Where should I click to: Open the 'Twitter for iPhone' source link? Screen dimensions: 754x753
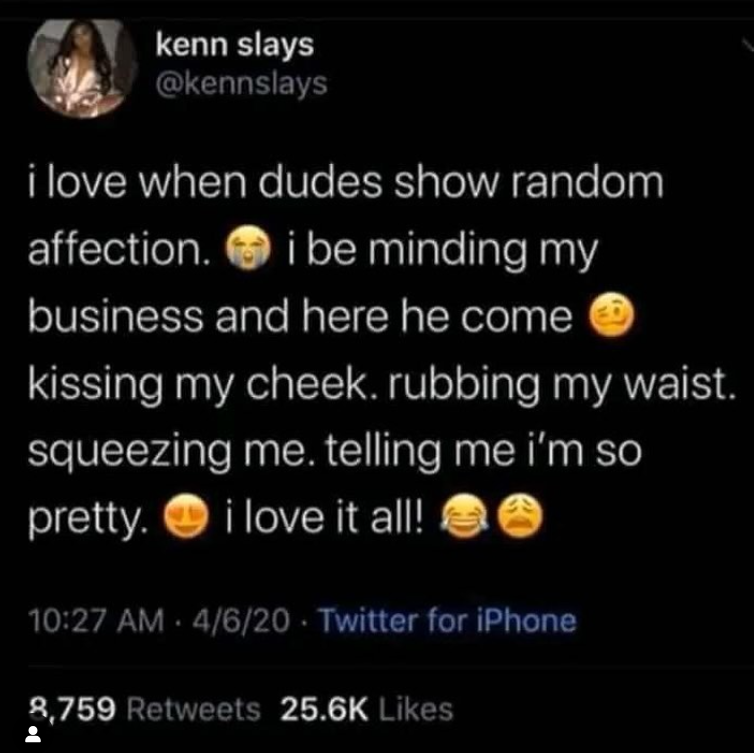pos(448,620)
